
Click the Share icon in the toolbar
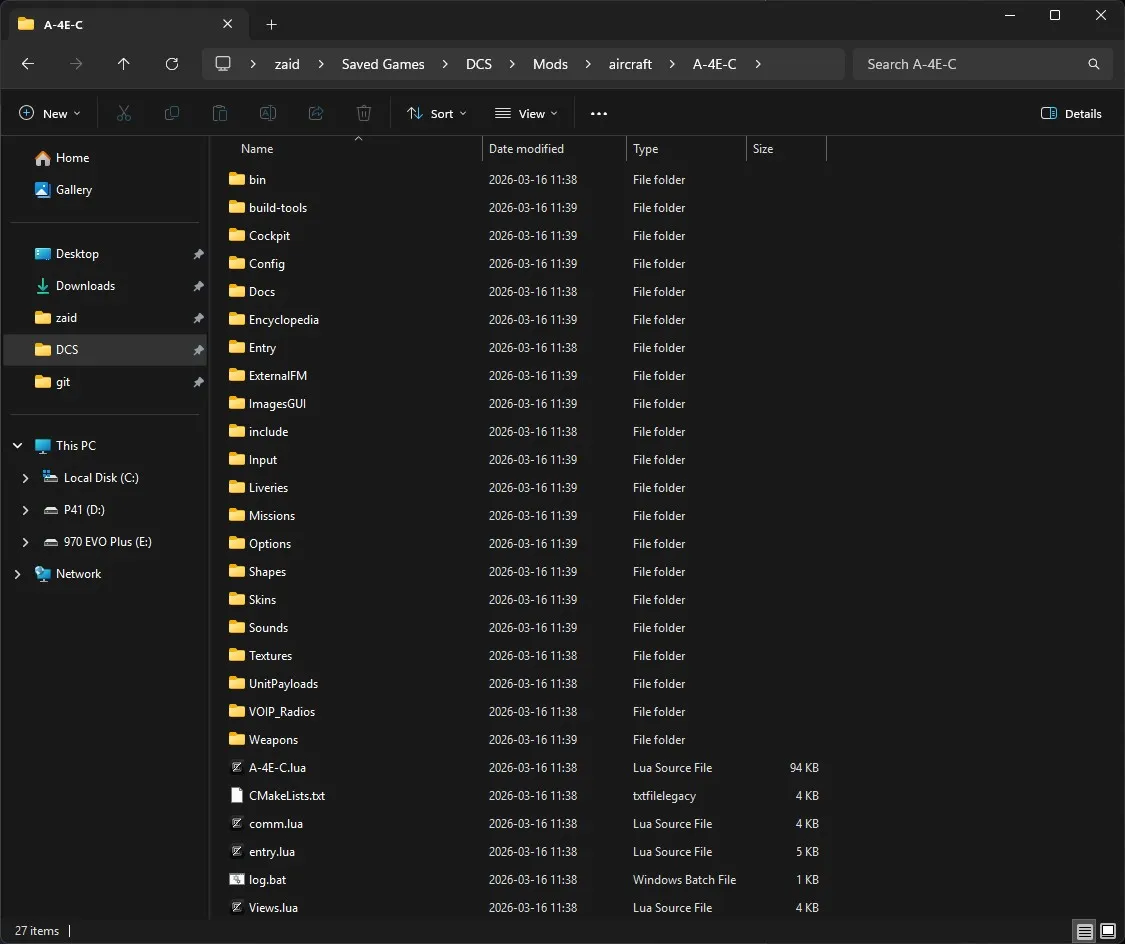click(x=316, y=113)
